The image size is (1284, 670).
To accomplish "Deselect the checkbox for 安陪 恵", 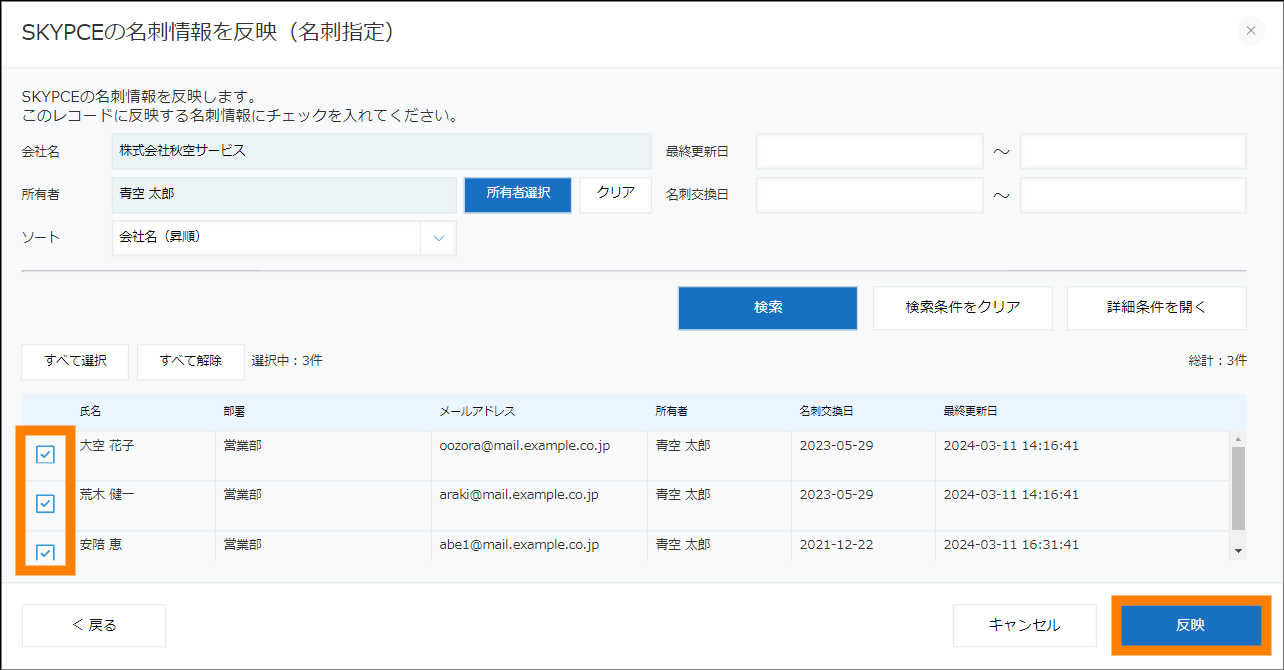I will pyautogui.click(x=45, y=552).
